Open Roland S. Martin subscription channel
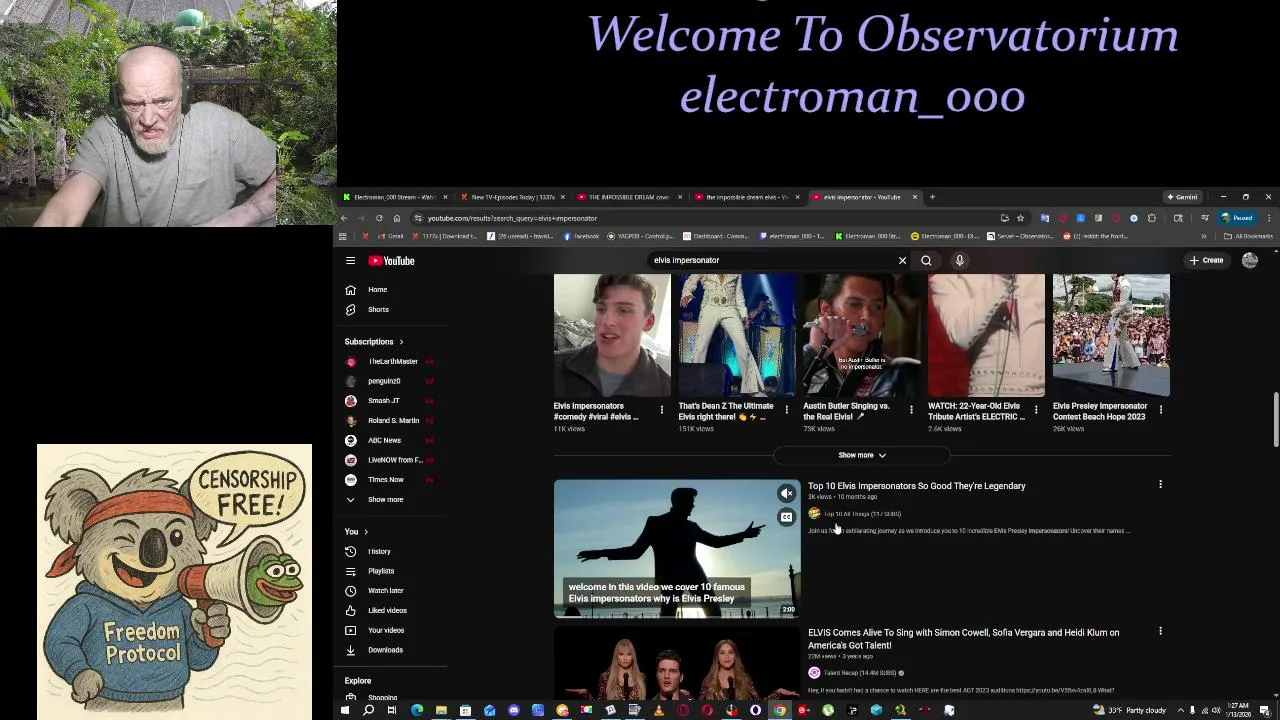Viewport: 1280px width, 720px height. pyautogui.click(x=391, y=420)
